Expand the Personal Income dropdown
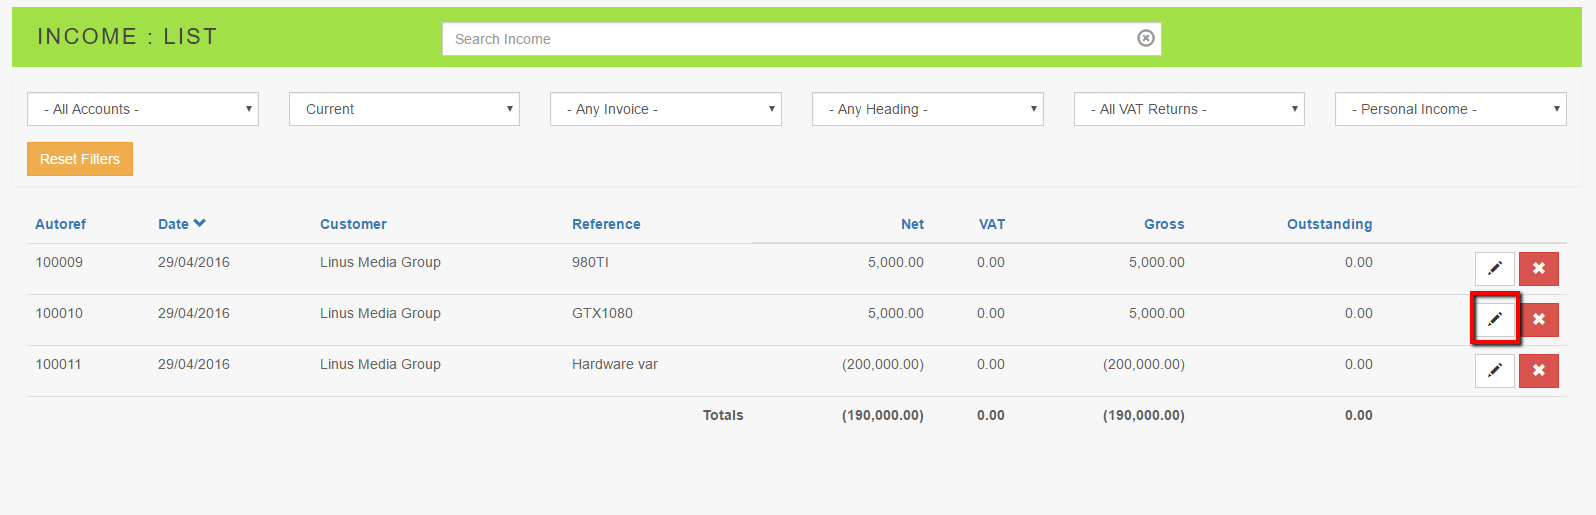This screenshot has width=1596, height=515. 1450,109
